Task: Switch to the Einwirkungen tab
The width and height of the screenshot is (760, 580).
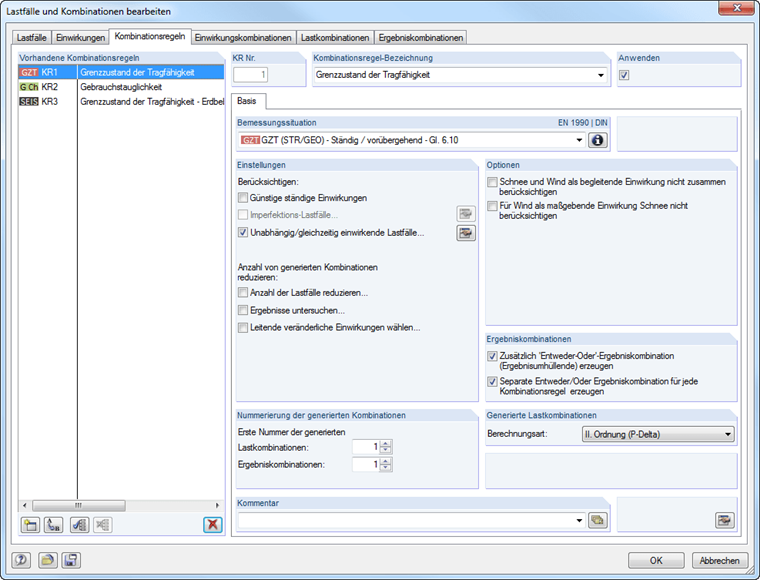Action: click(80, 38)
